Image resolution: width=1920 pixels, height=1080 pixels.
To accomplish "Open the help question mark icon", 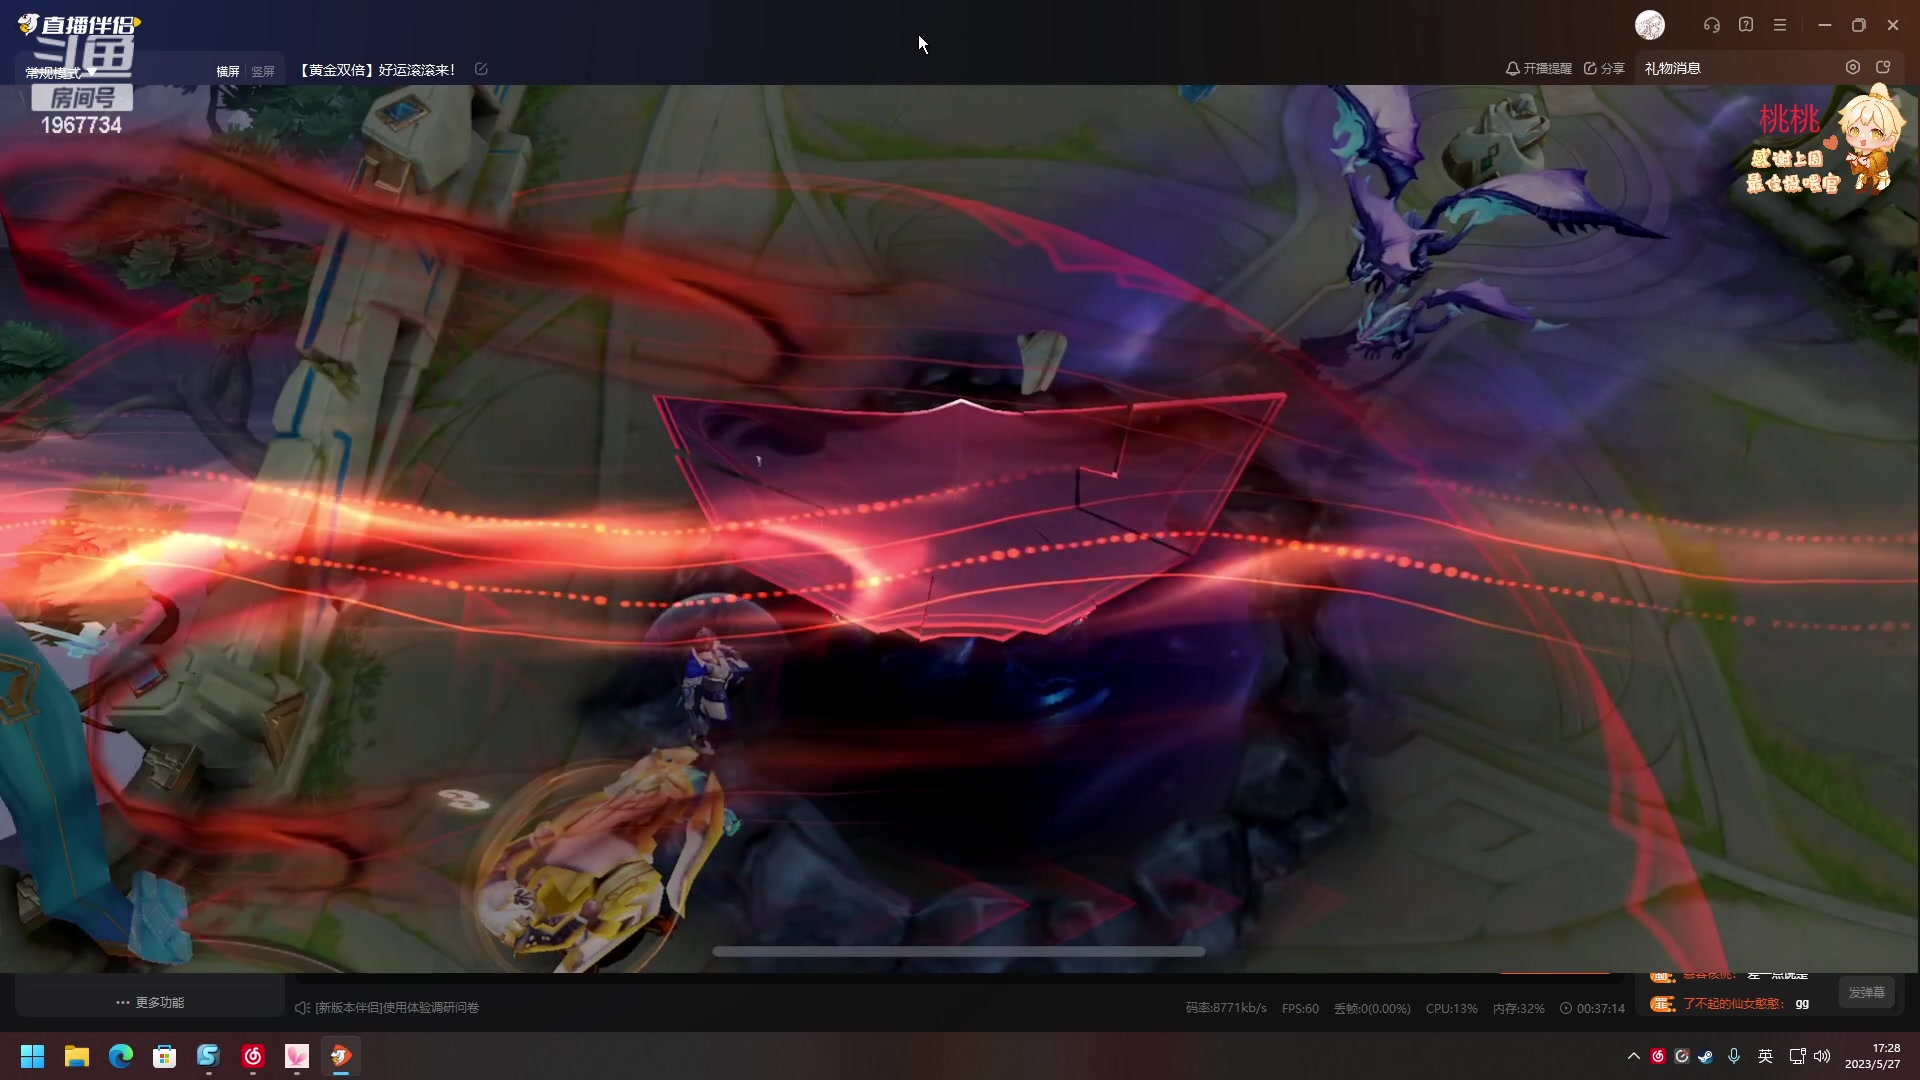I will [1746, 25].
